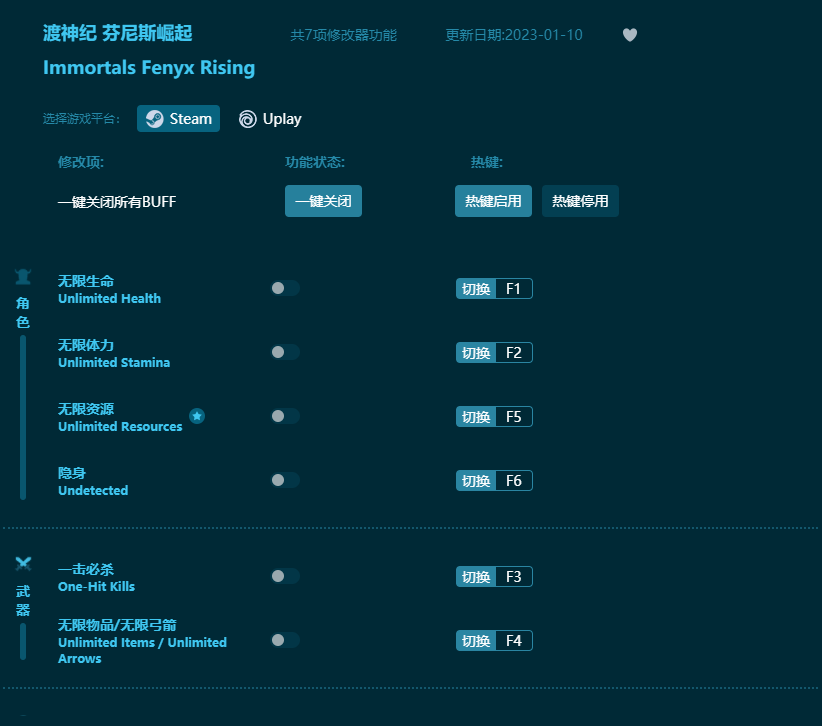Click the 角色 category label

click(23, 312)
